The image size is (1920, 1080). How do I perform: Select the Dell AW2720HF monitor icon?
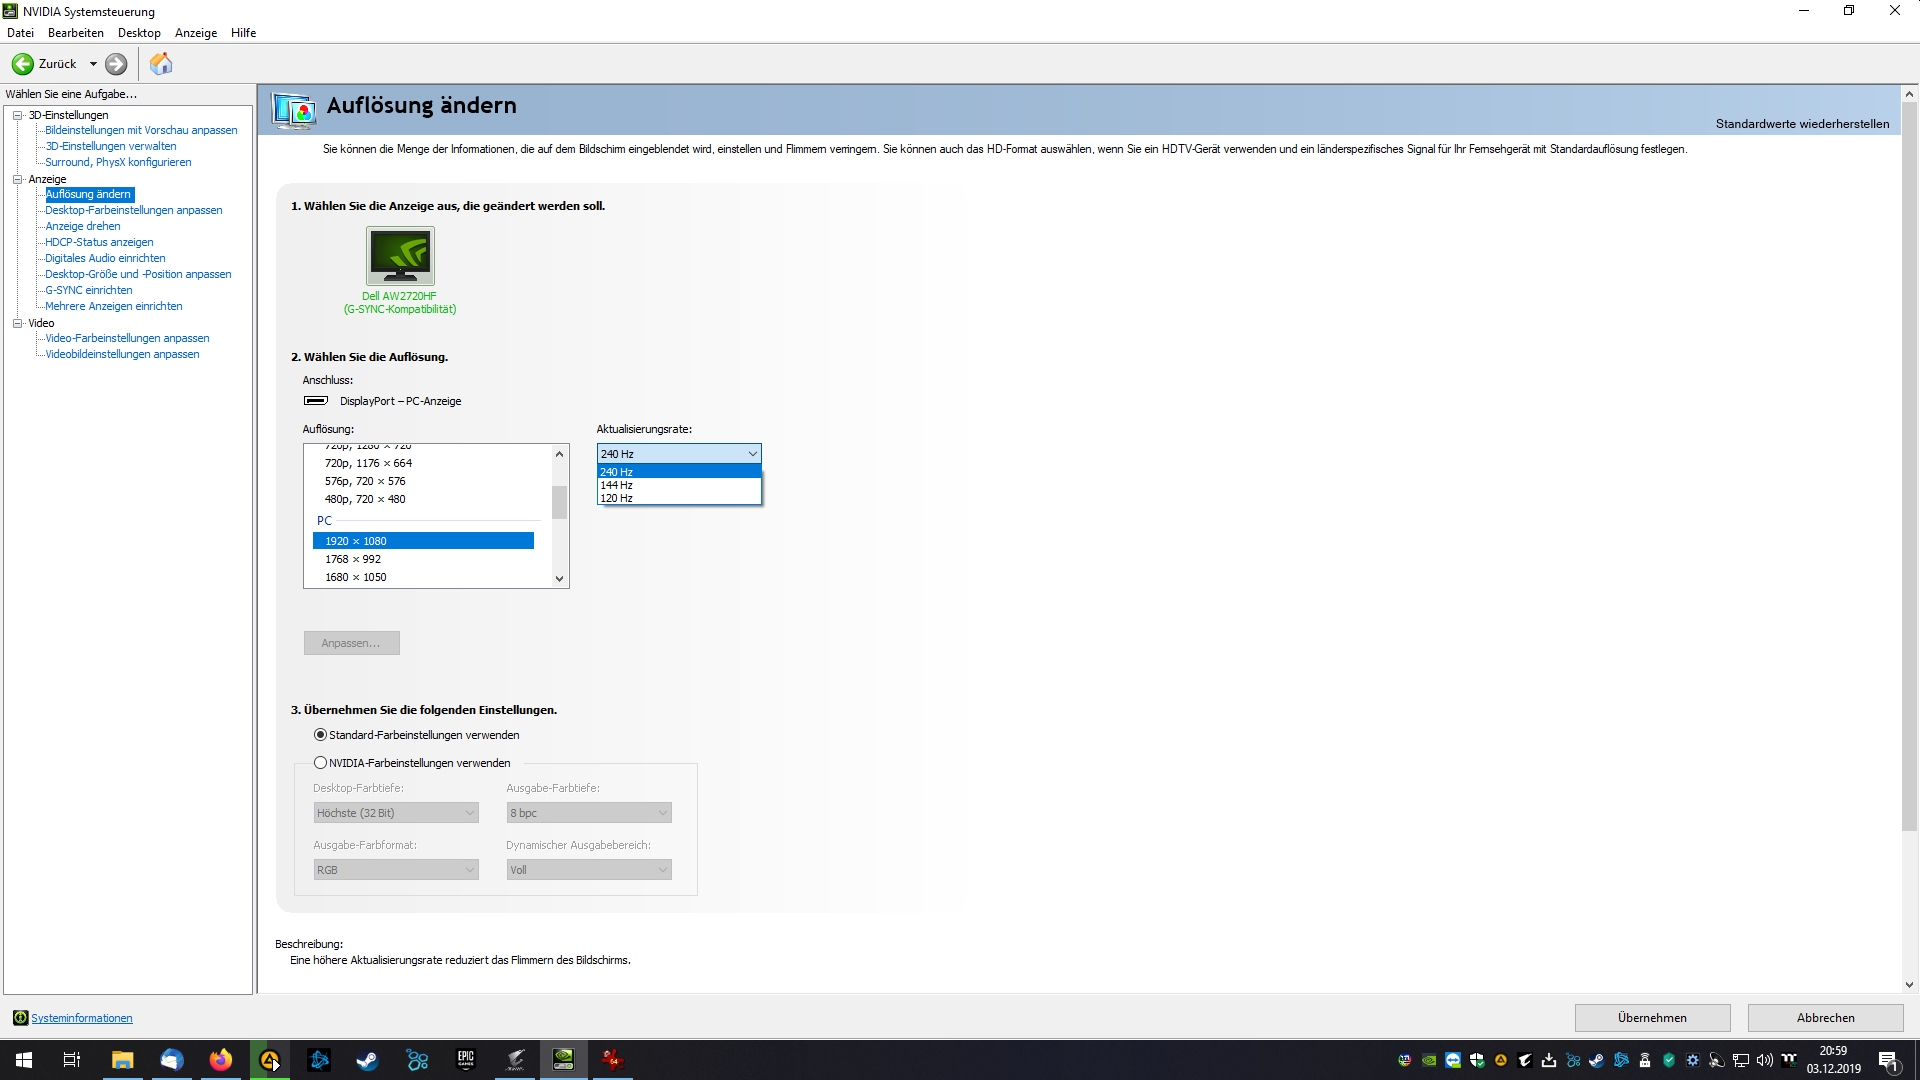coord(400,256)
